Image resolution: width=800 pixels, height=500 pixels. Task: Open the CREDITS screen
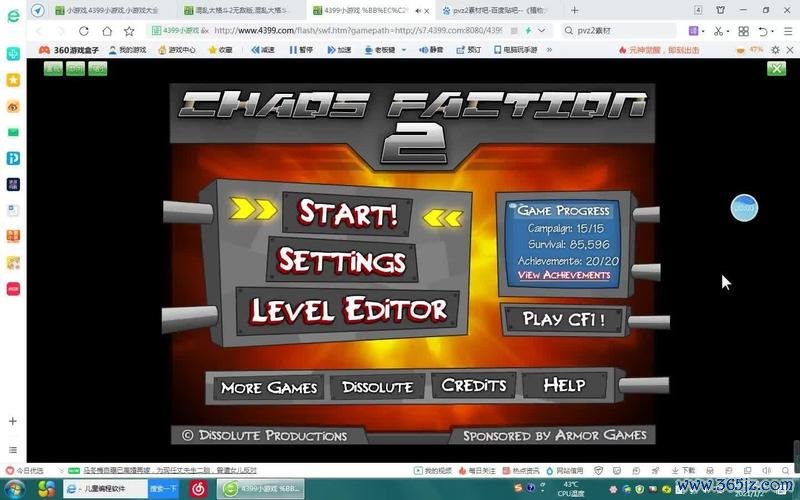click(473, 385)
